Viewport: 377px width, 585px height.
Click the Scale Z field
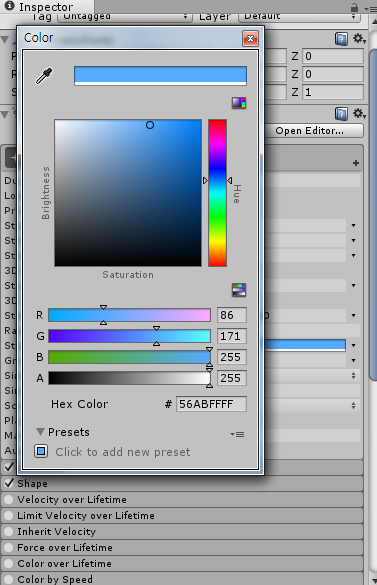coord(333,92)
